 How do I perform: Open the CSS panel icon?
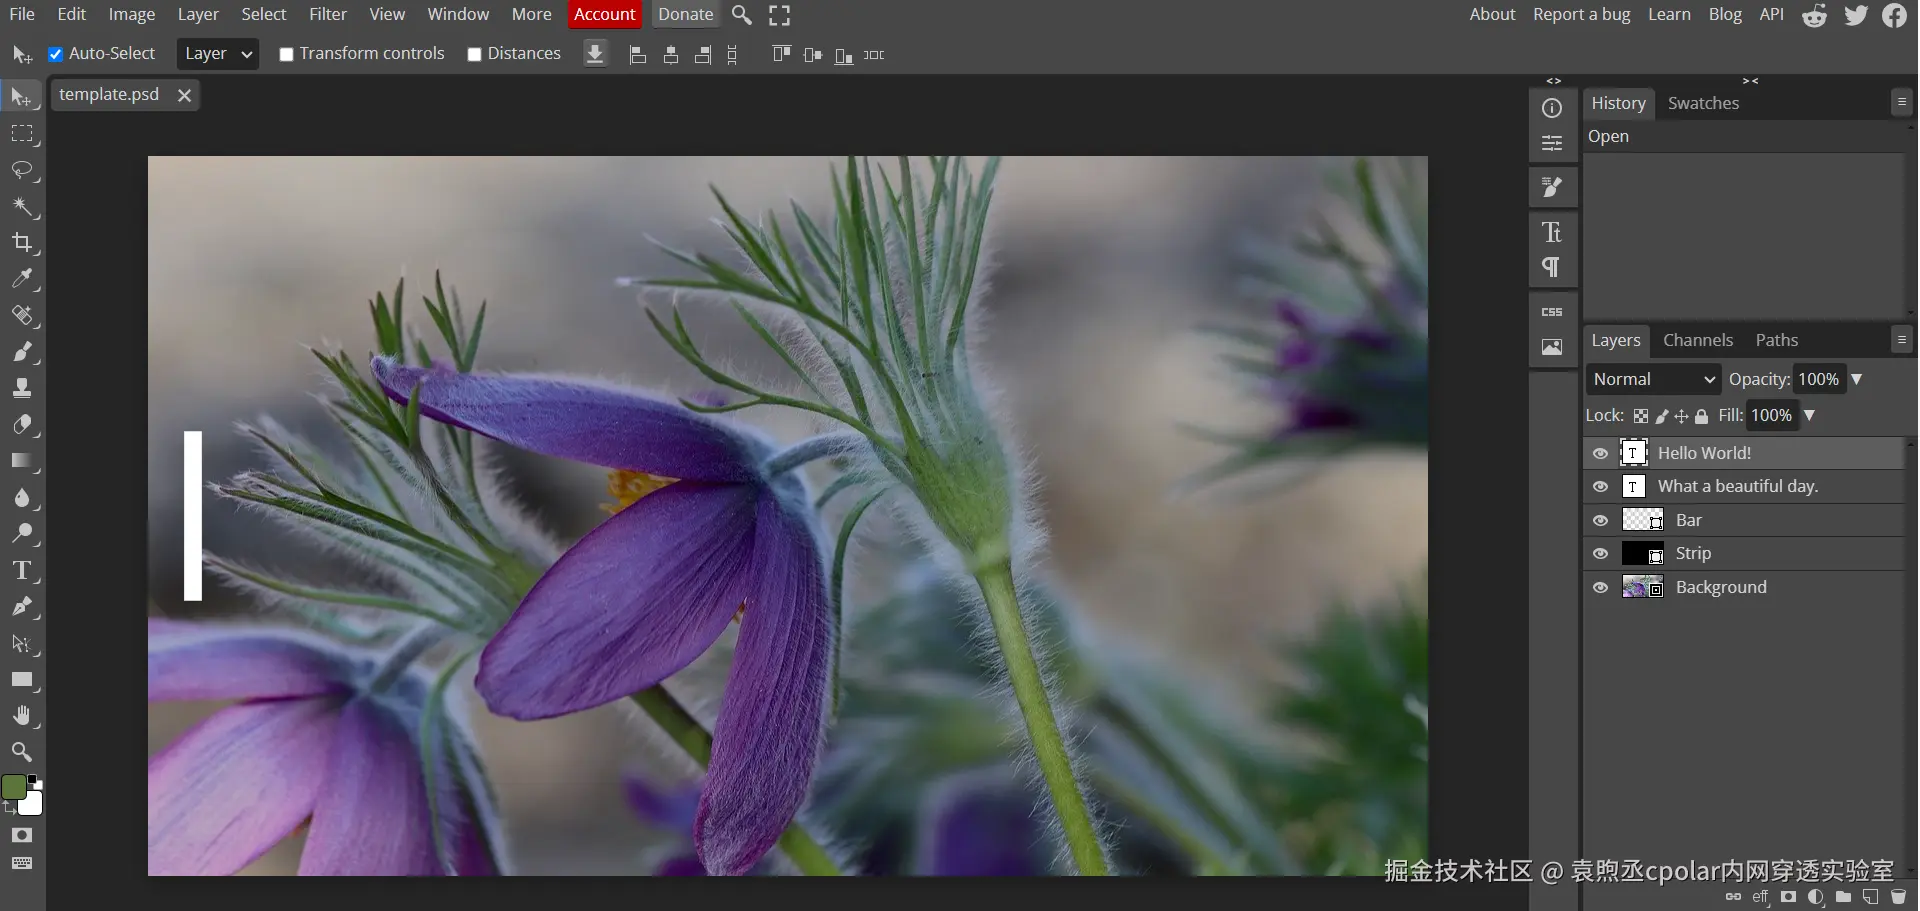coord(1552,312)
